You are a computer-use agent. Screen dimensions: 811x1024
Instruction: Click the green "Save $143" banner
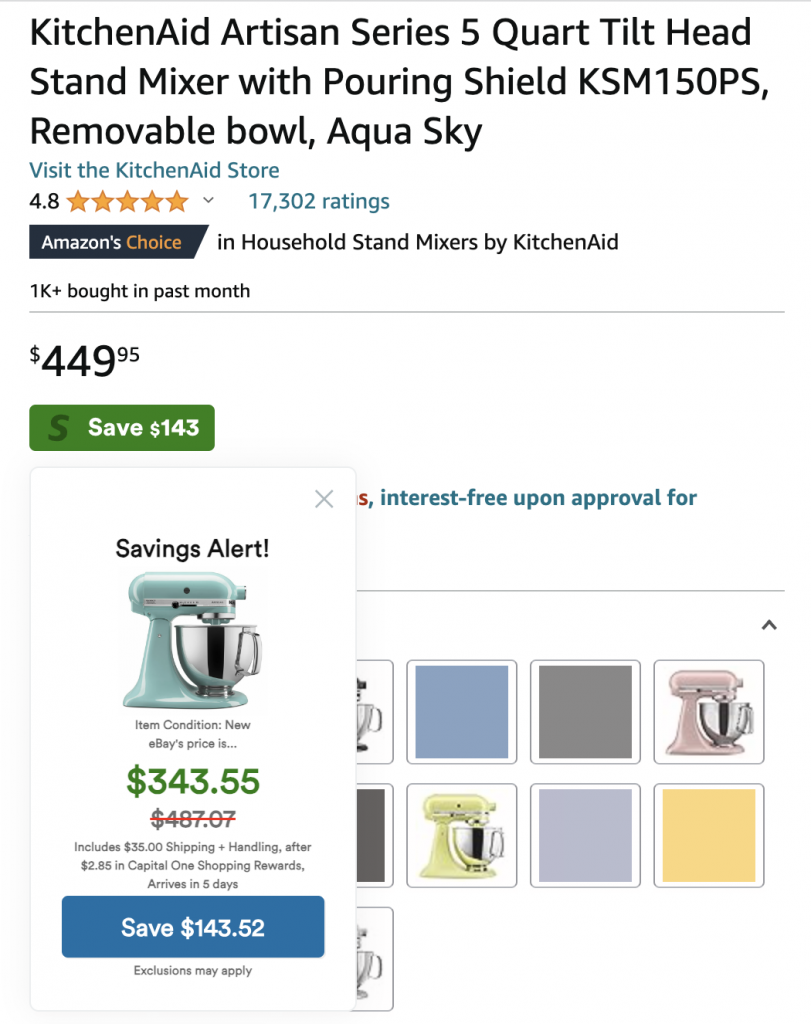click(x=121, y=427)
